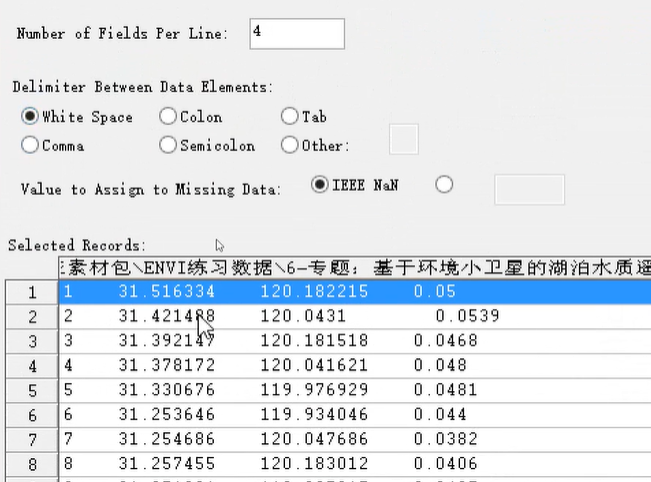
Task: Click the file path column header
Action: 355,268
